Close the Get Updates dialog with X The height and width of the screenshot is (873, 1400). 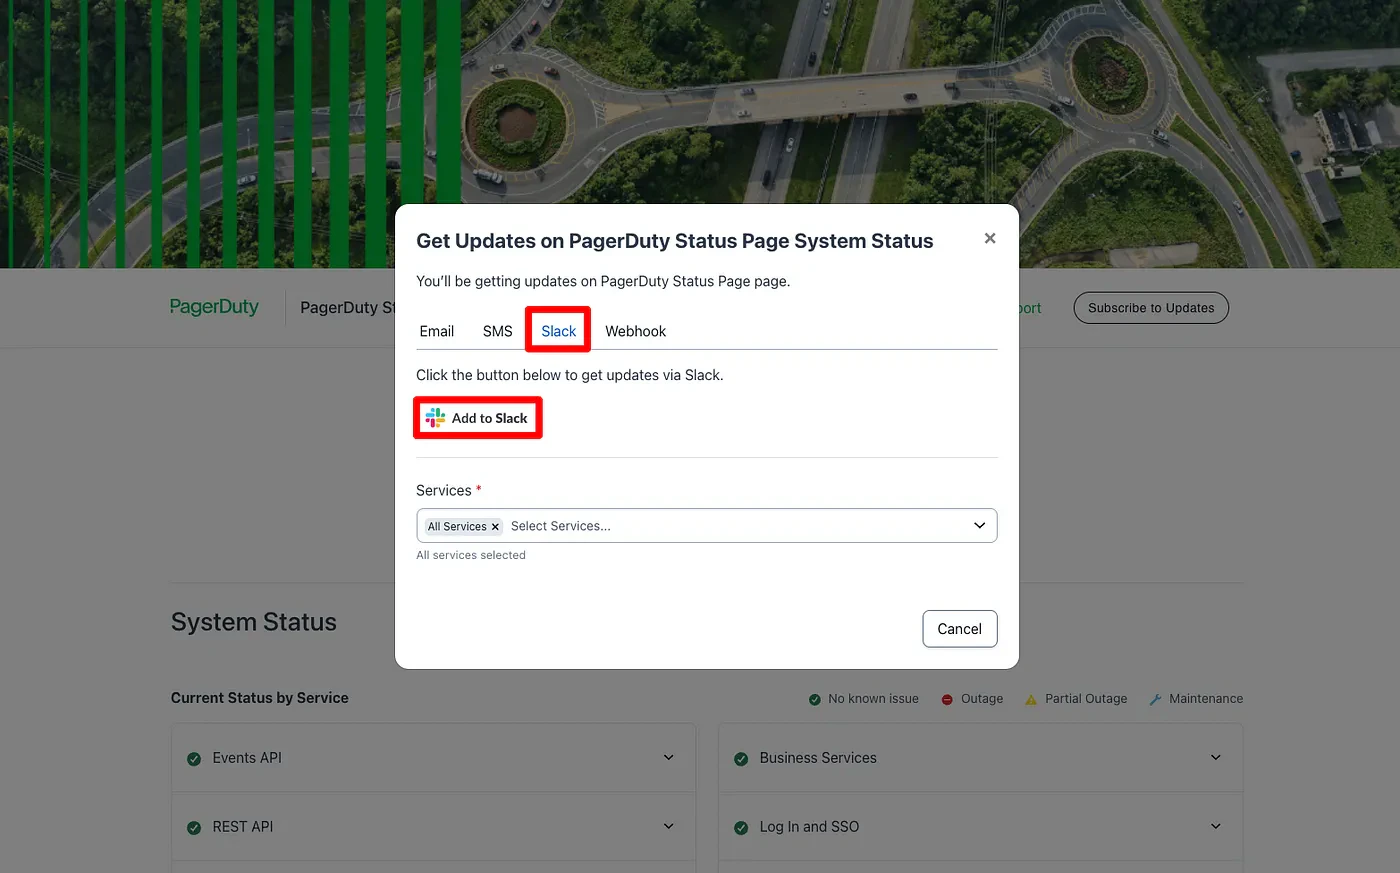tap(990, 238)
